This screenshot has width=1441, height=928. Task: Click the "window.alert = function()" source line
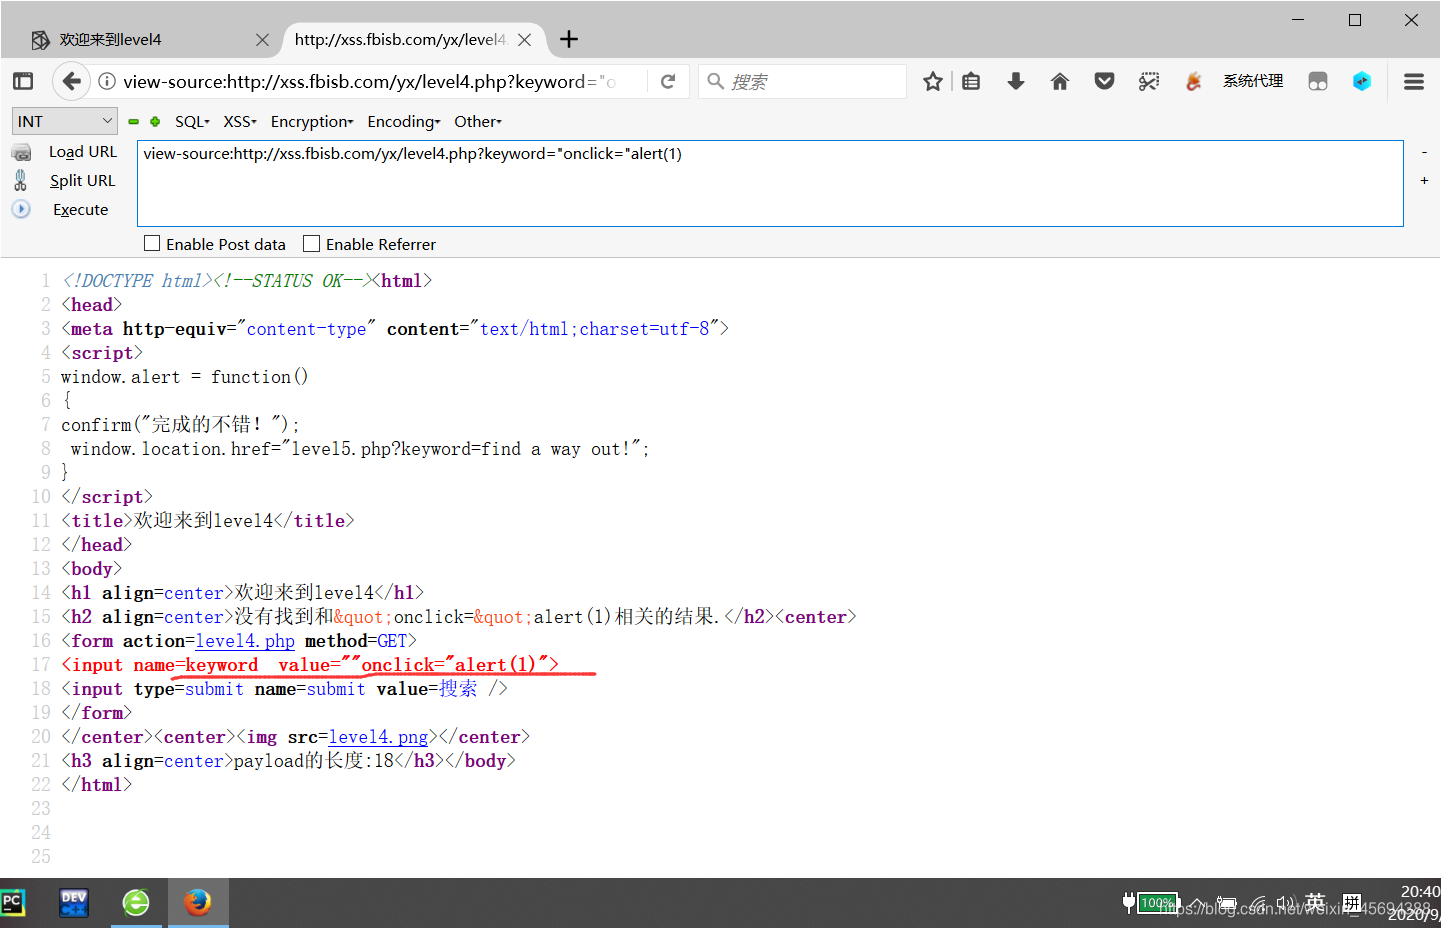pyautogui.click(x=185, y=377)
